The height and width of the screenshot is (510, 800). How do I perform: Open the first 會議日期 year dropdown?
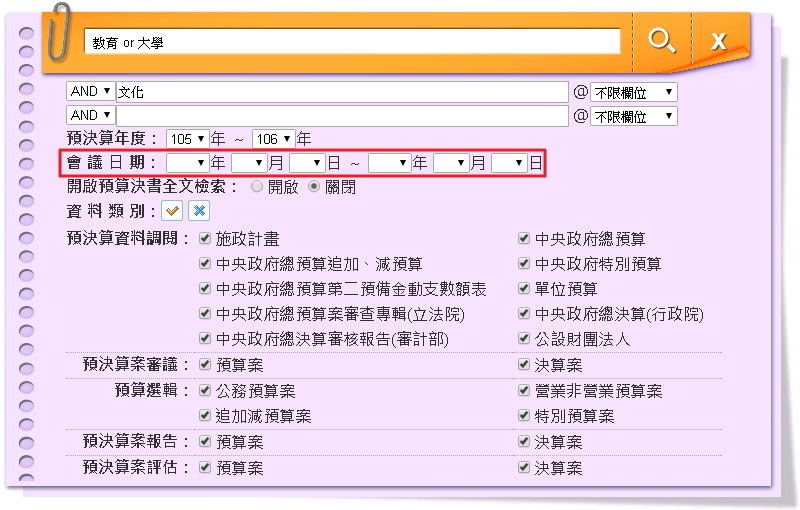point(187,162)
